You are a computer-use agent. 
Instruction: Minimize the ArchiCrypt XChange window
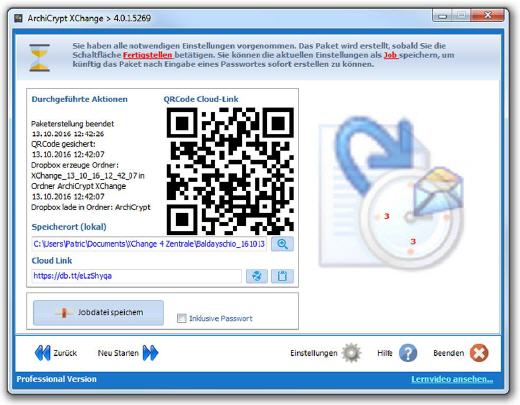442,16
